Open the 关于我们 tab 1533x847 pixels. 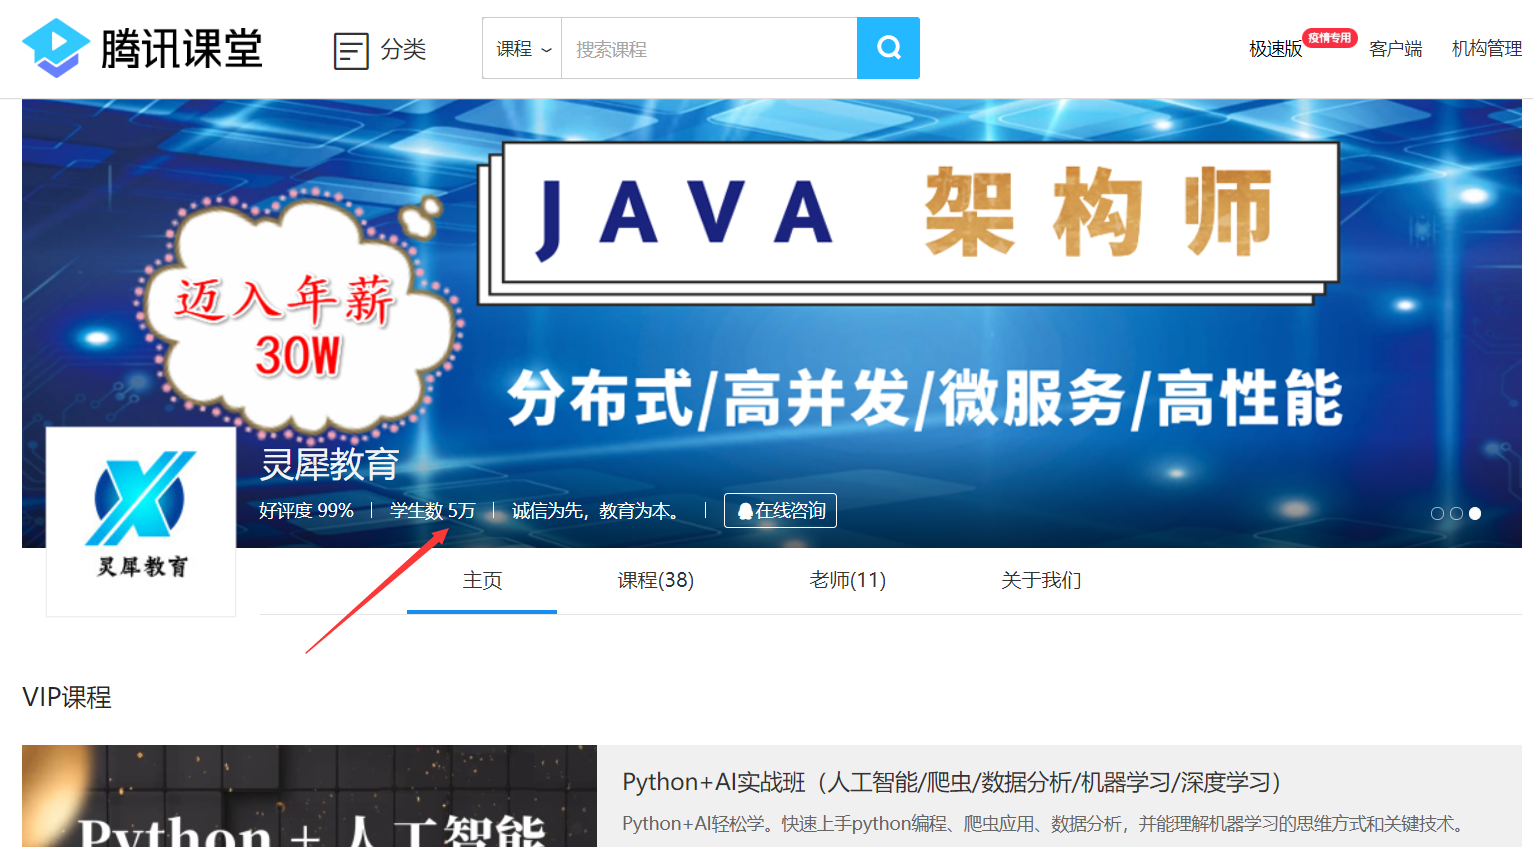coord(1041,580)
